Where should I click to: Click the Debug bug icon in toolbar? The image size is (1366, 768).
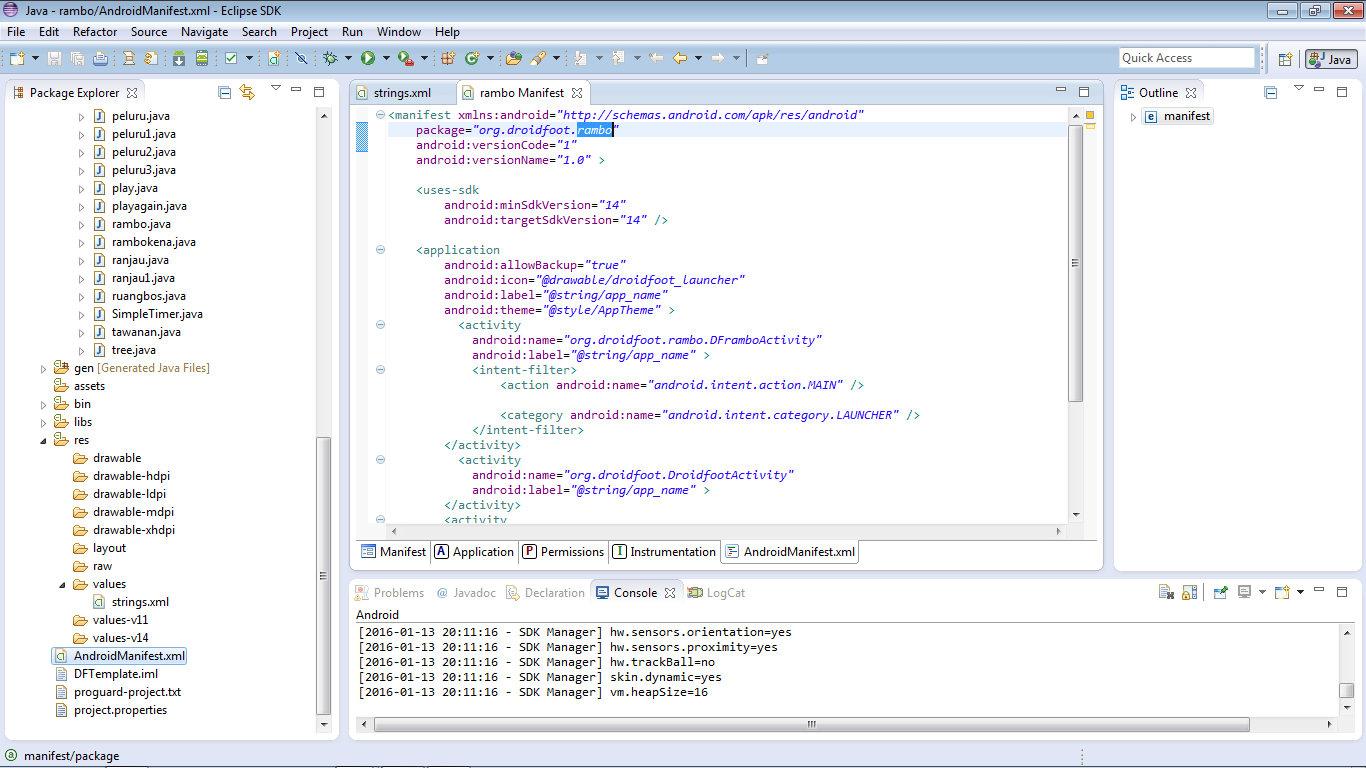pyautogui.click(x=329, y=59)
